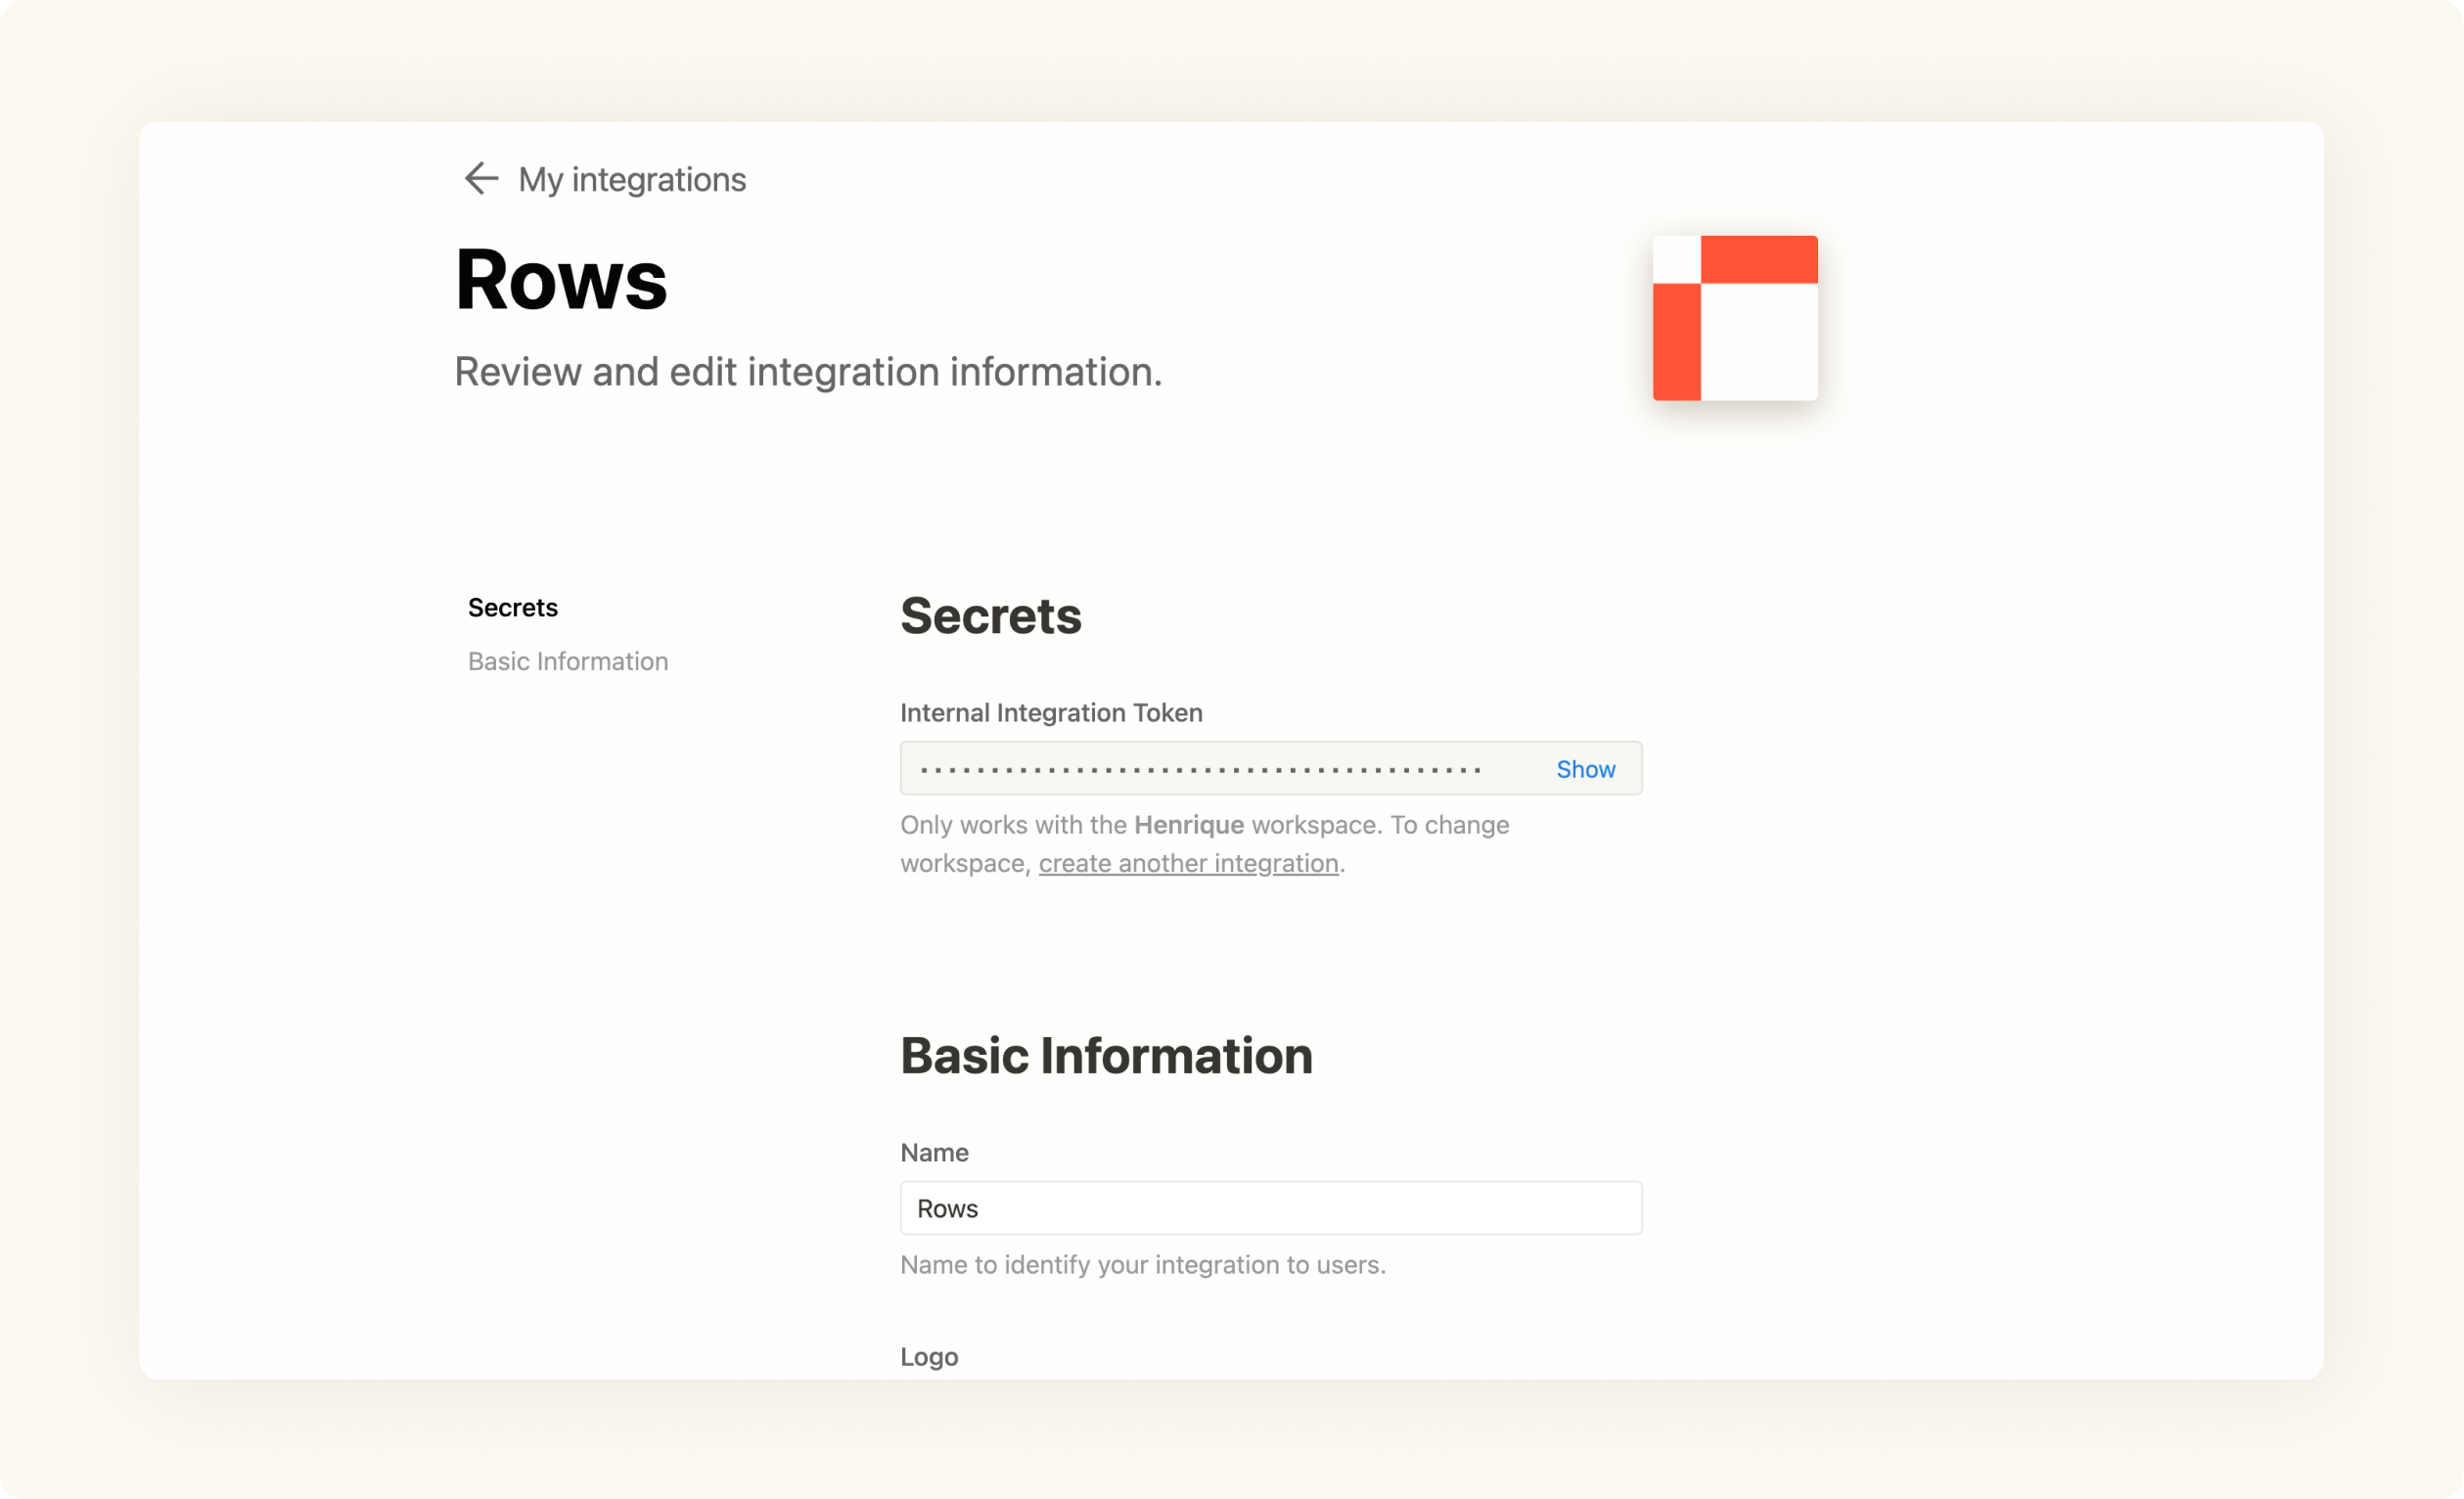Select Secrets in the side navigation

(x=513, y=607)
